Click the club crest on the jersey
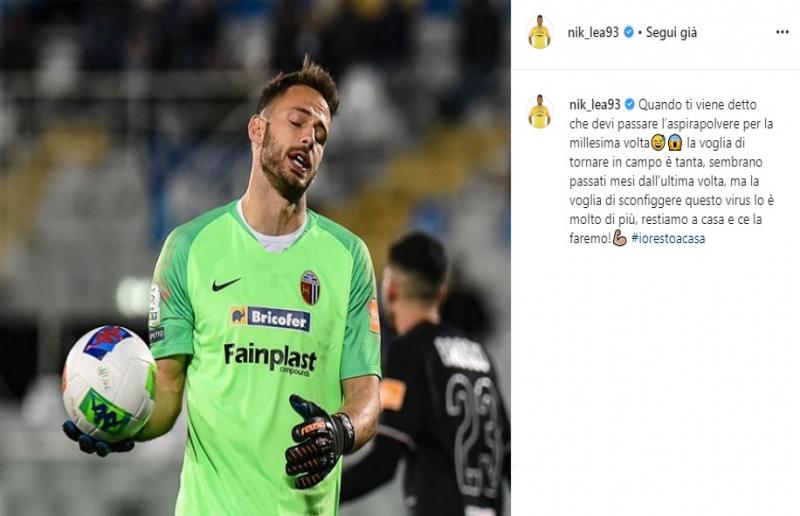 pyautogui.click(x=310, y=287)
